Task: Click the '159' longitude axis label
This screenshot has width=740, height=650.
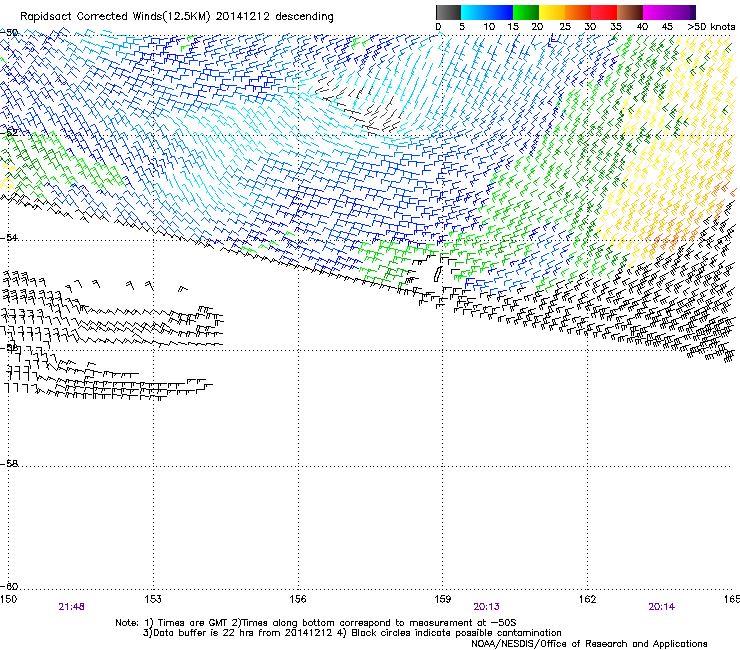Action: (x=442, y=599)
